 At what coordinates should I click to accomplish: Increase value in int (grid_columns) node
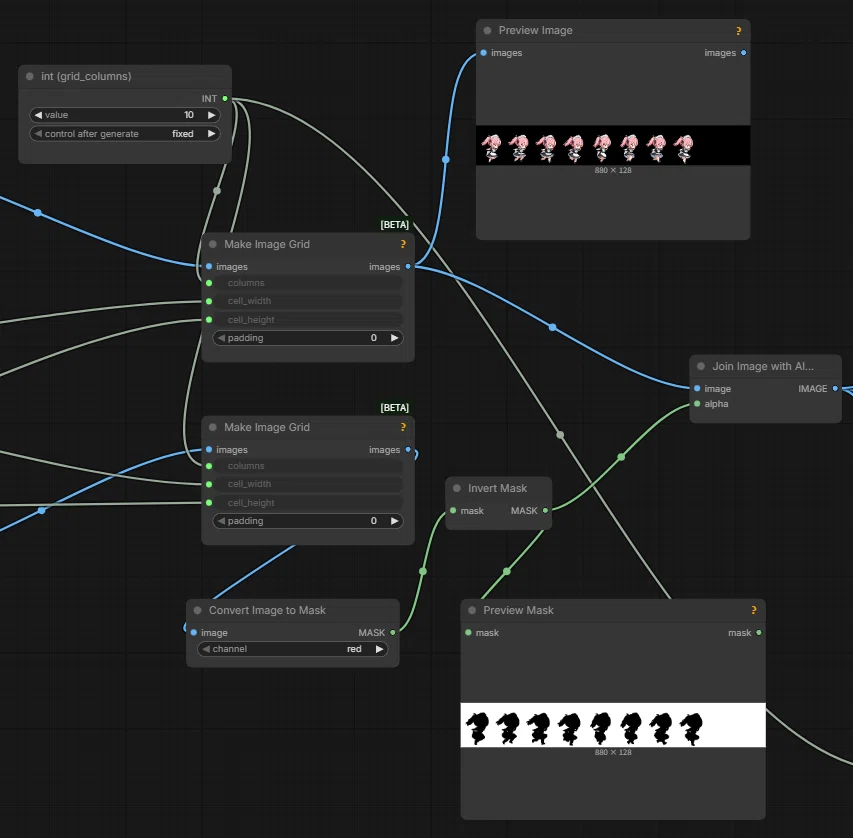pos(212,115)
